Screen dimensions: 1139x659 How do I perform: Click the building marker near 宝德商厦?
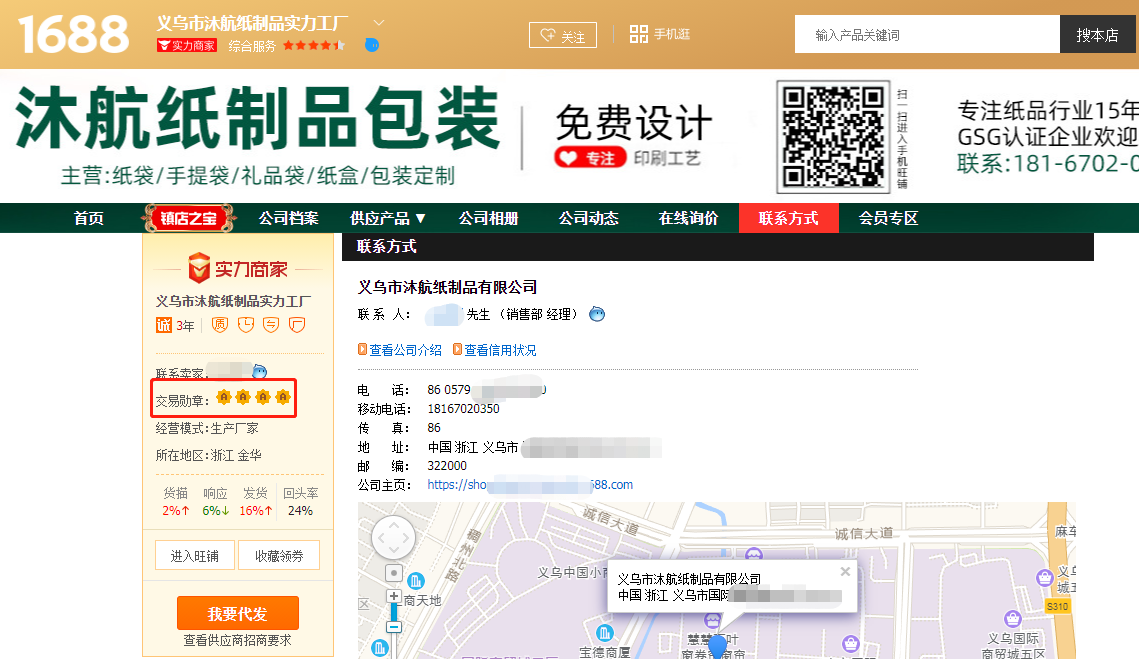coord(604,632)
